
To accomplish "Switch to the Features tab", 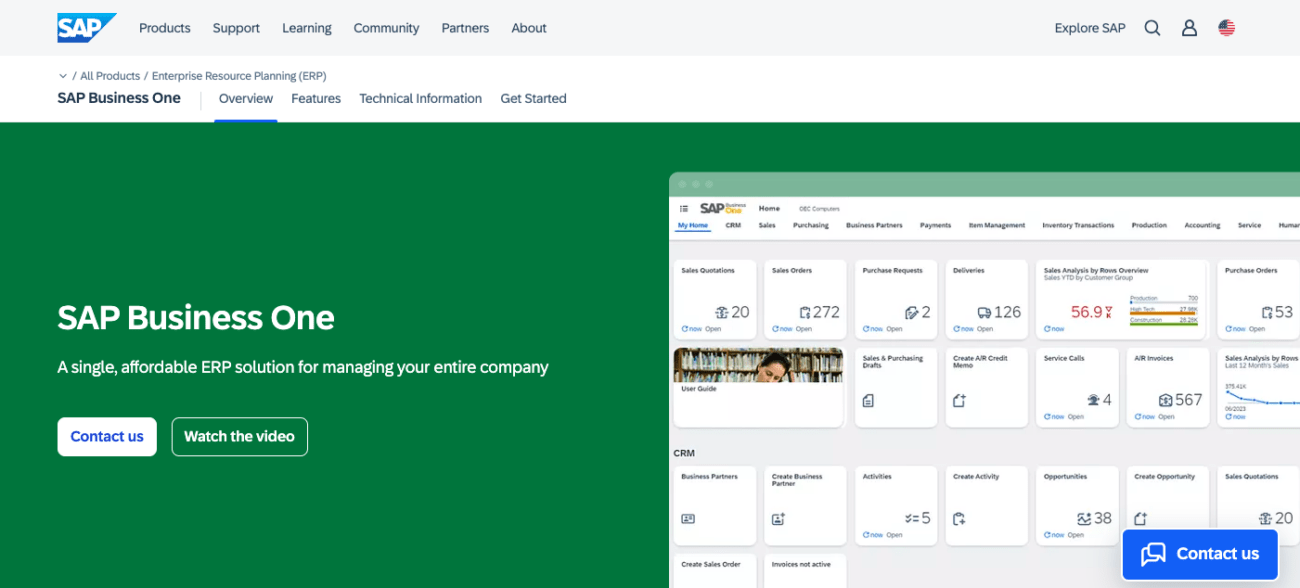I will (316, 99).
